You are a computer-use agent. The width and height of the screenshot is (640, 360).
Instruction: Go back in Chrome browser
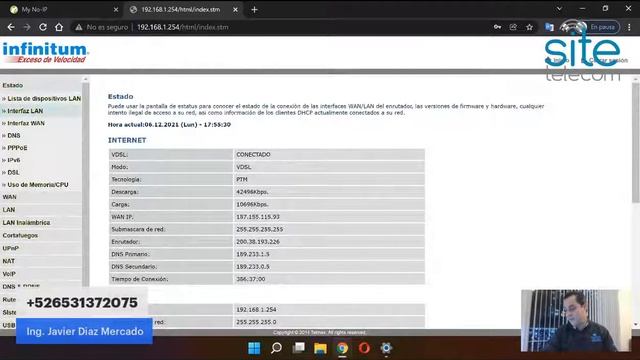[11, 27]
